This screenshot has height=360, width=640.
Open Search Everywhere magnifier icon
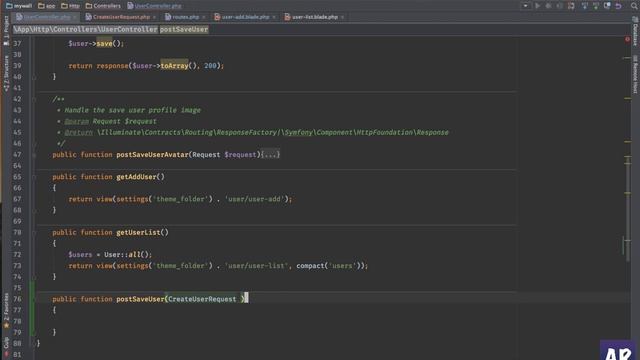(x=635, y=6)
